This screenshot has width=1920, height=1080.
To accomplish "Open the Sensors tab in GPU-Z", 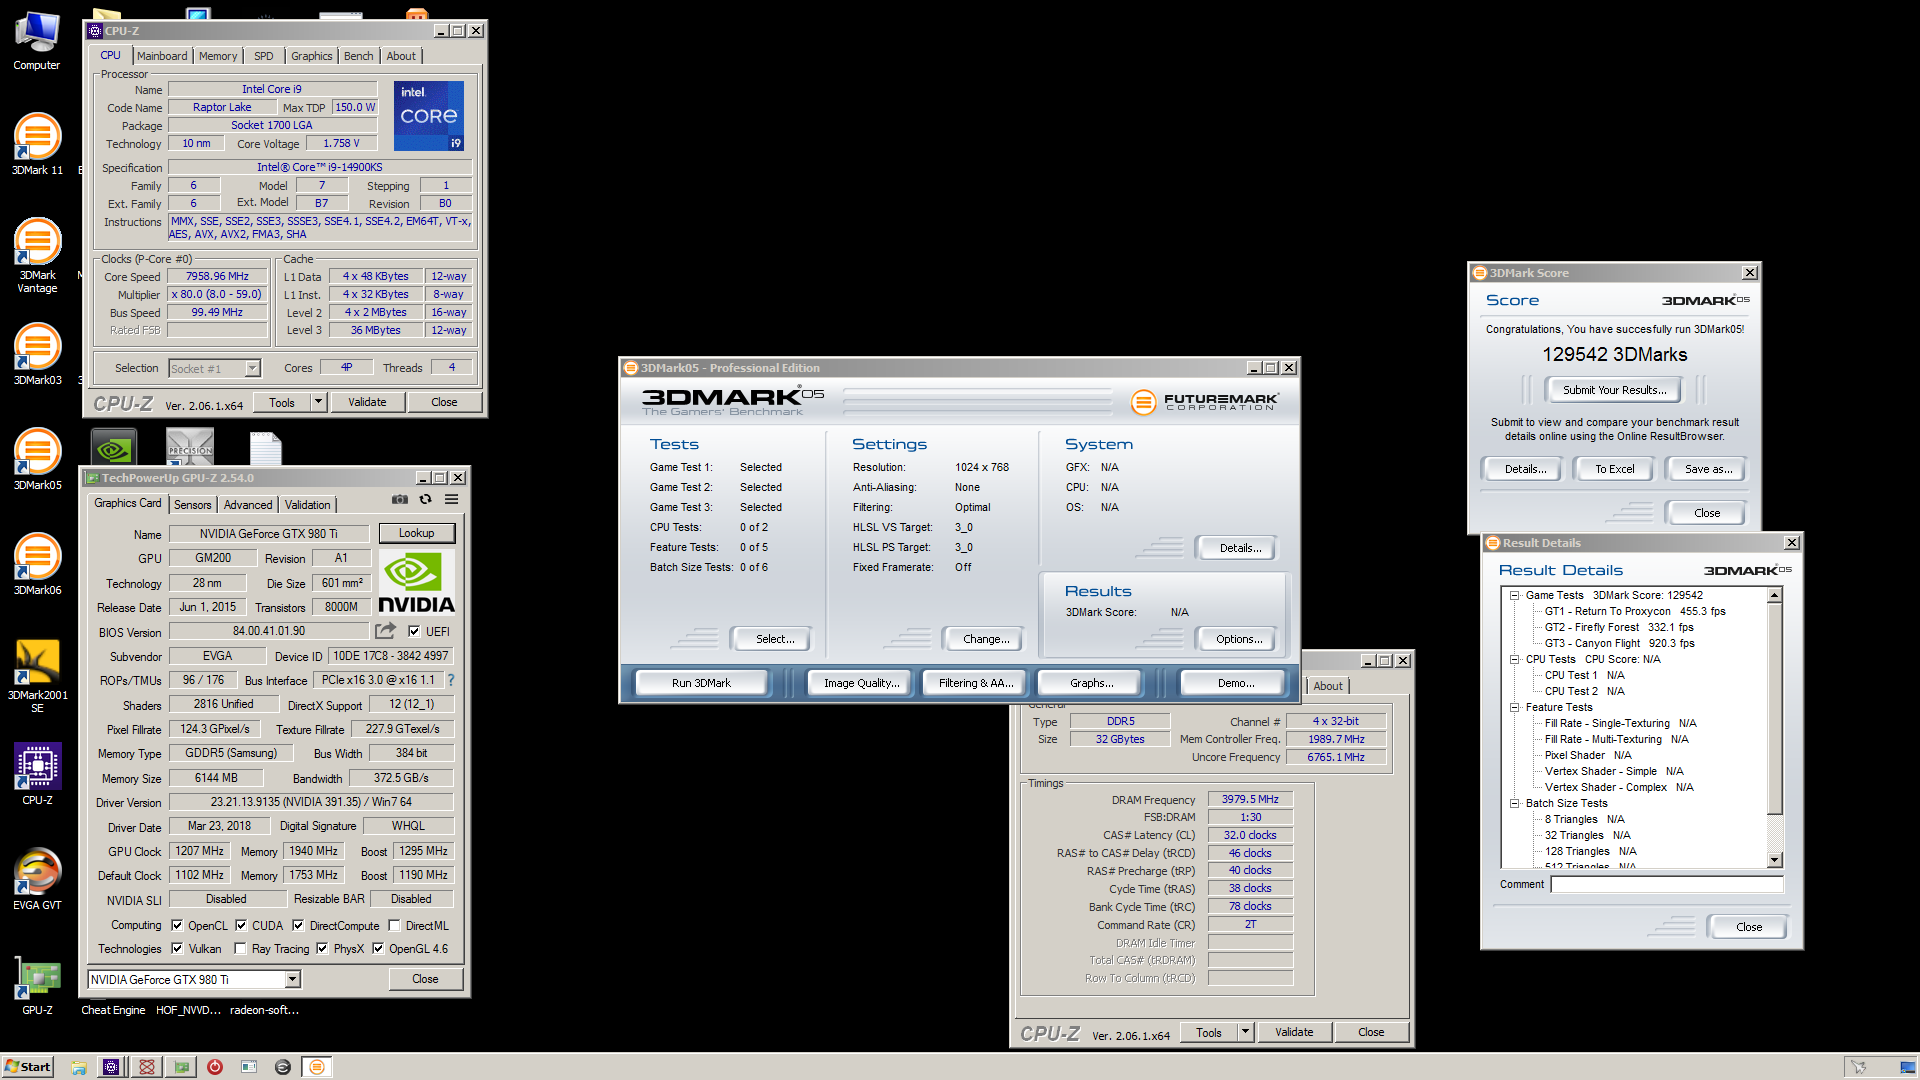I will [x=193, y=505].
